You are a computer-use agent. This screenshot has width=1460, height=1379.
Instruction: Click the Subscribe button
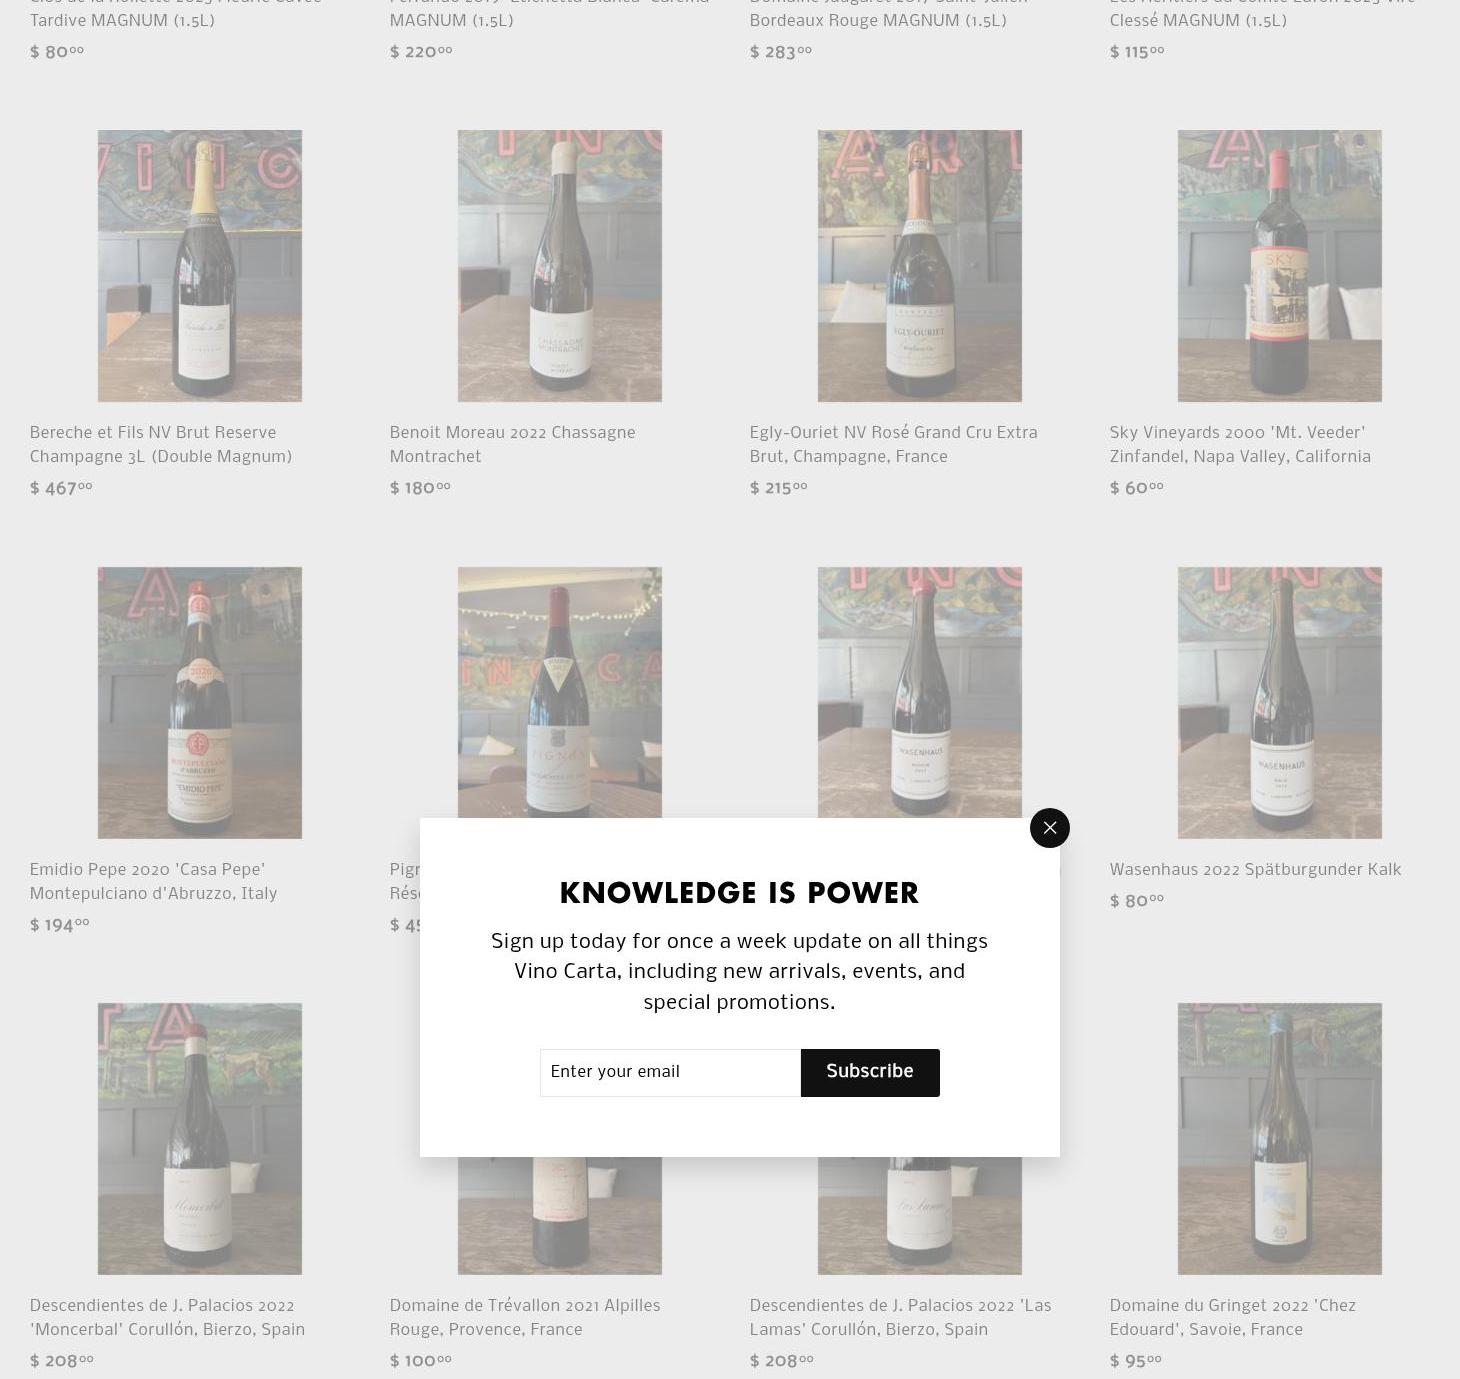(870, 1072)
